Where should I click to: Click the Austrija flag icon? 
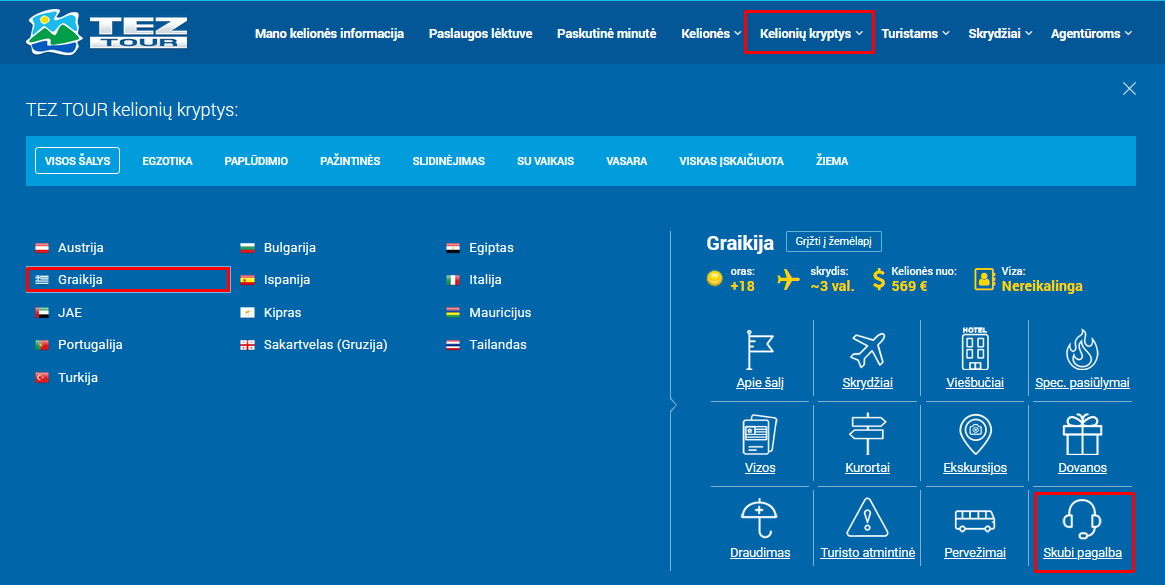tap(42, 248)
